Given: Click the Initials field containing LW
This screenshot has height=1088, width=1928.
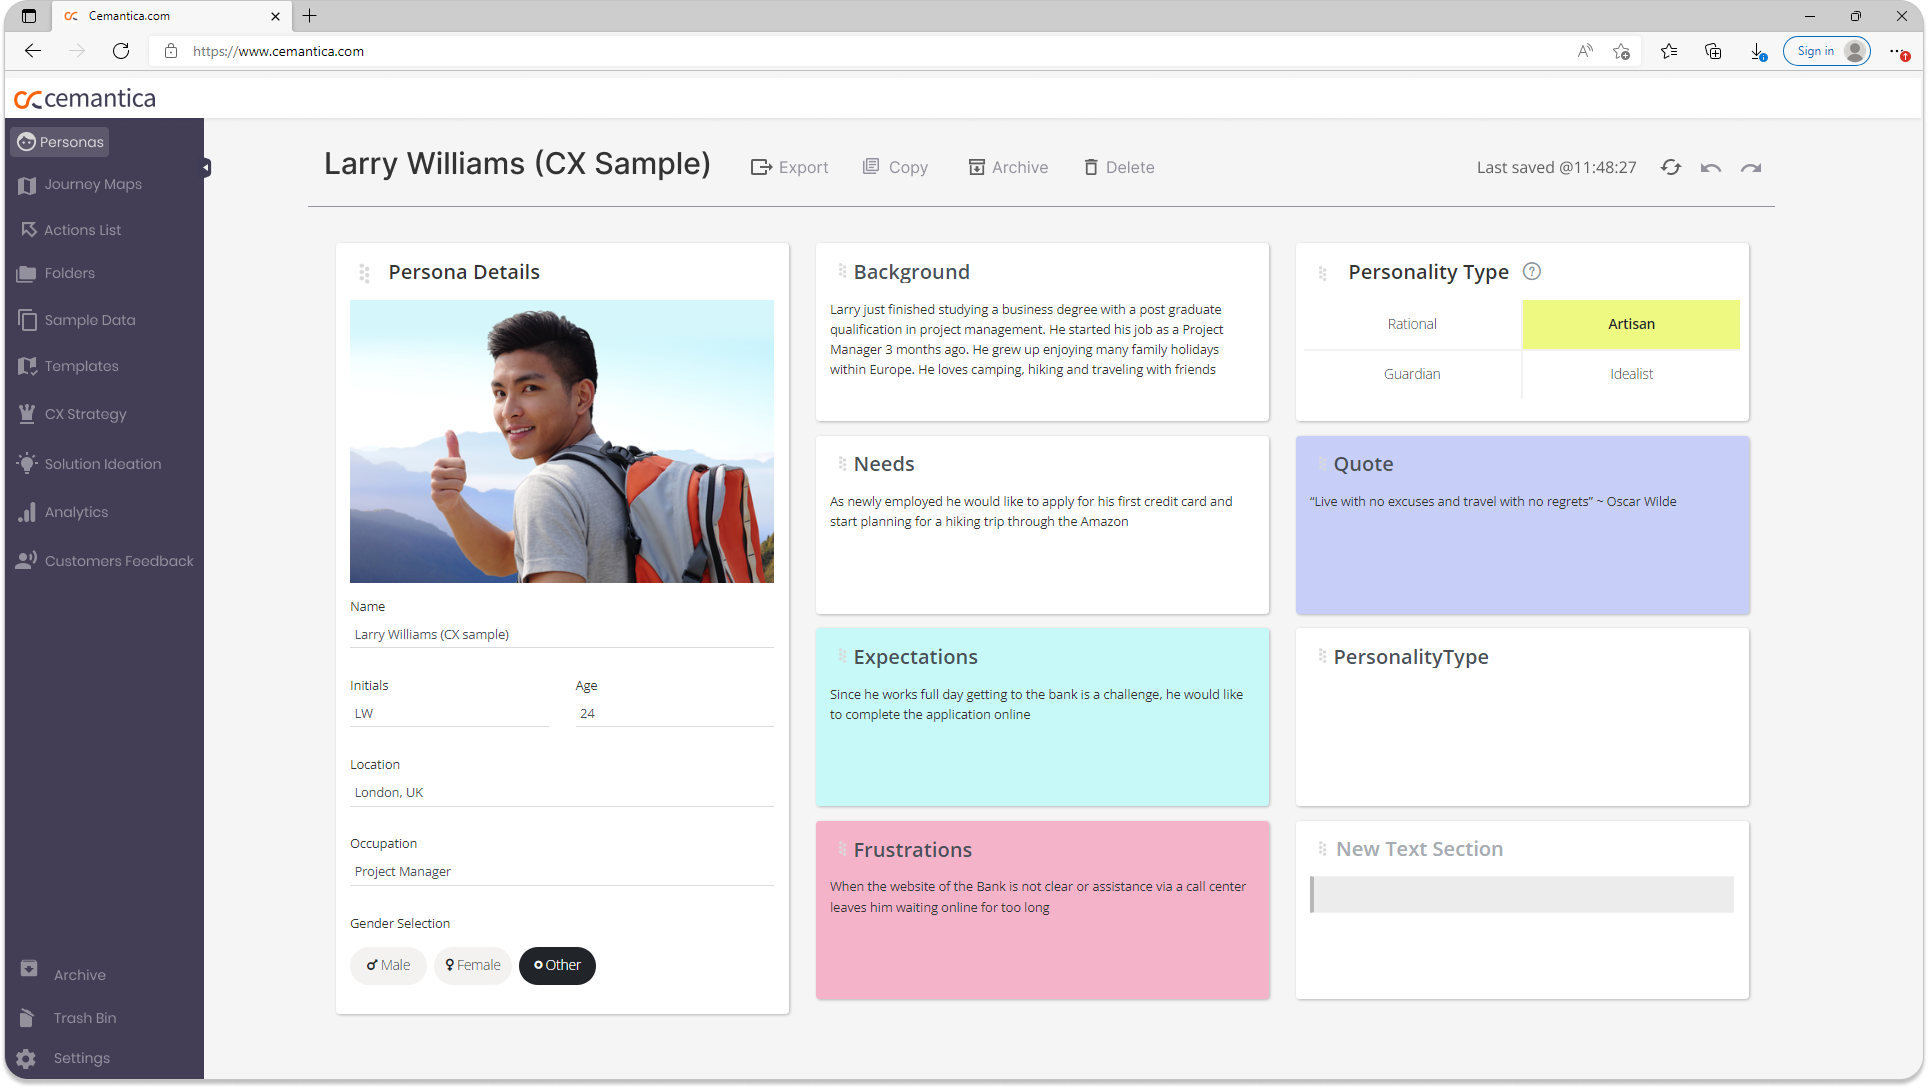Looking at the screenshot, I should point(449,714).
